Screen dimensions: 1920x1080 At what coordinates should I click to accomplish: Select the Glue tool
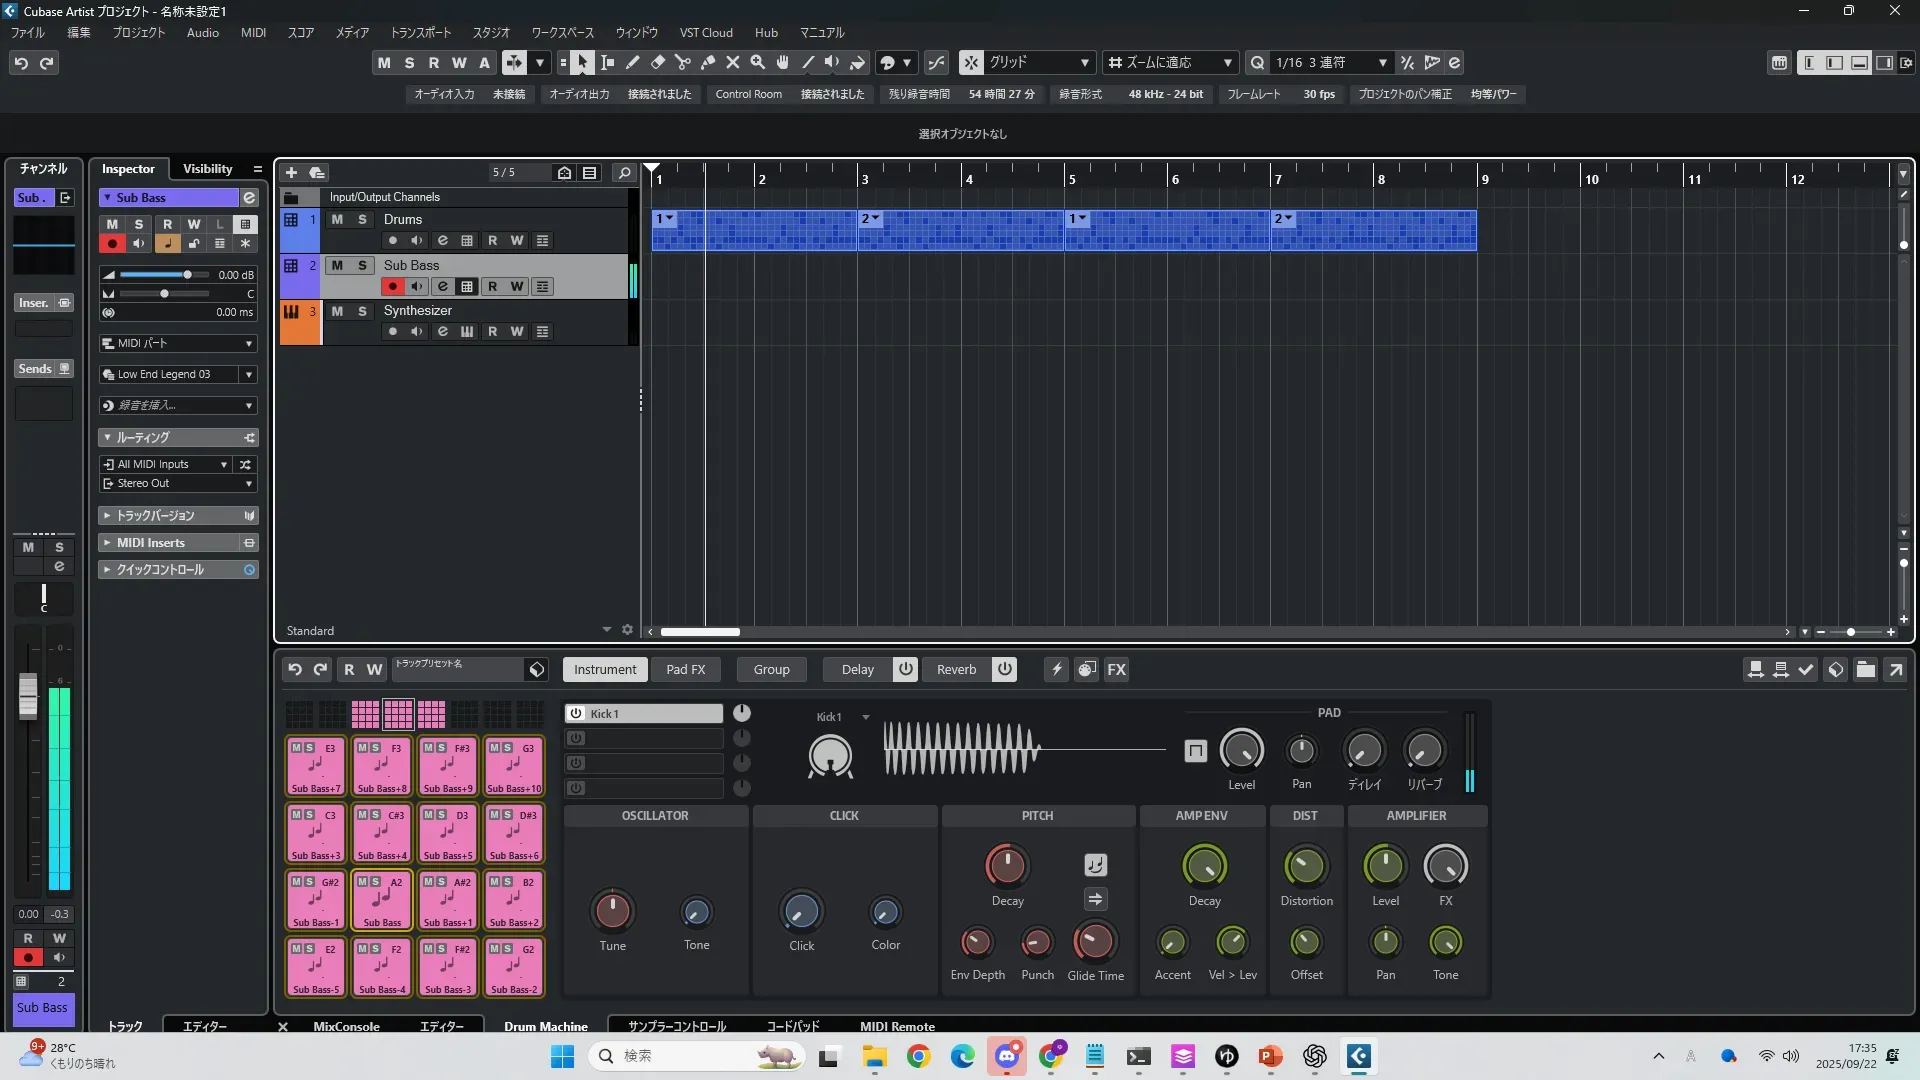tap(708, 63)
